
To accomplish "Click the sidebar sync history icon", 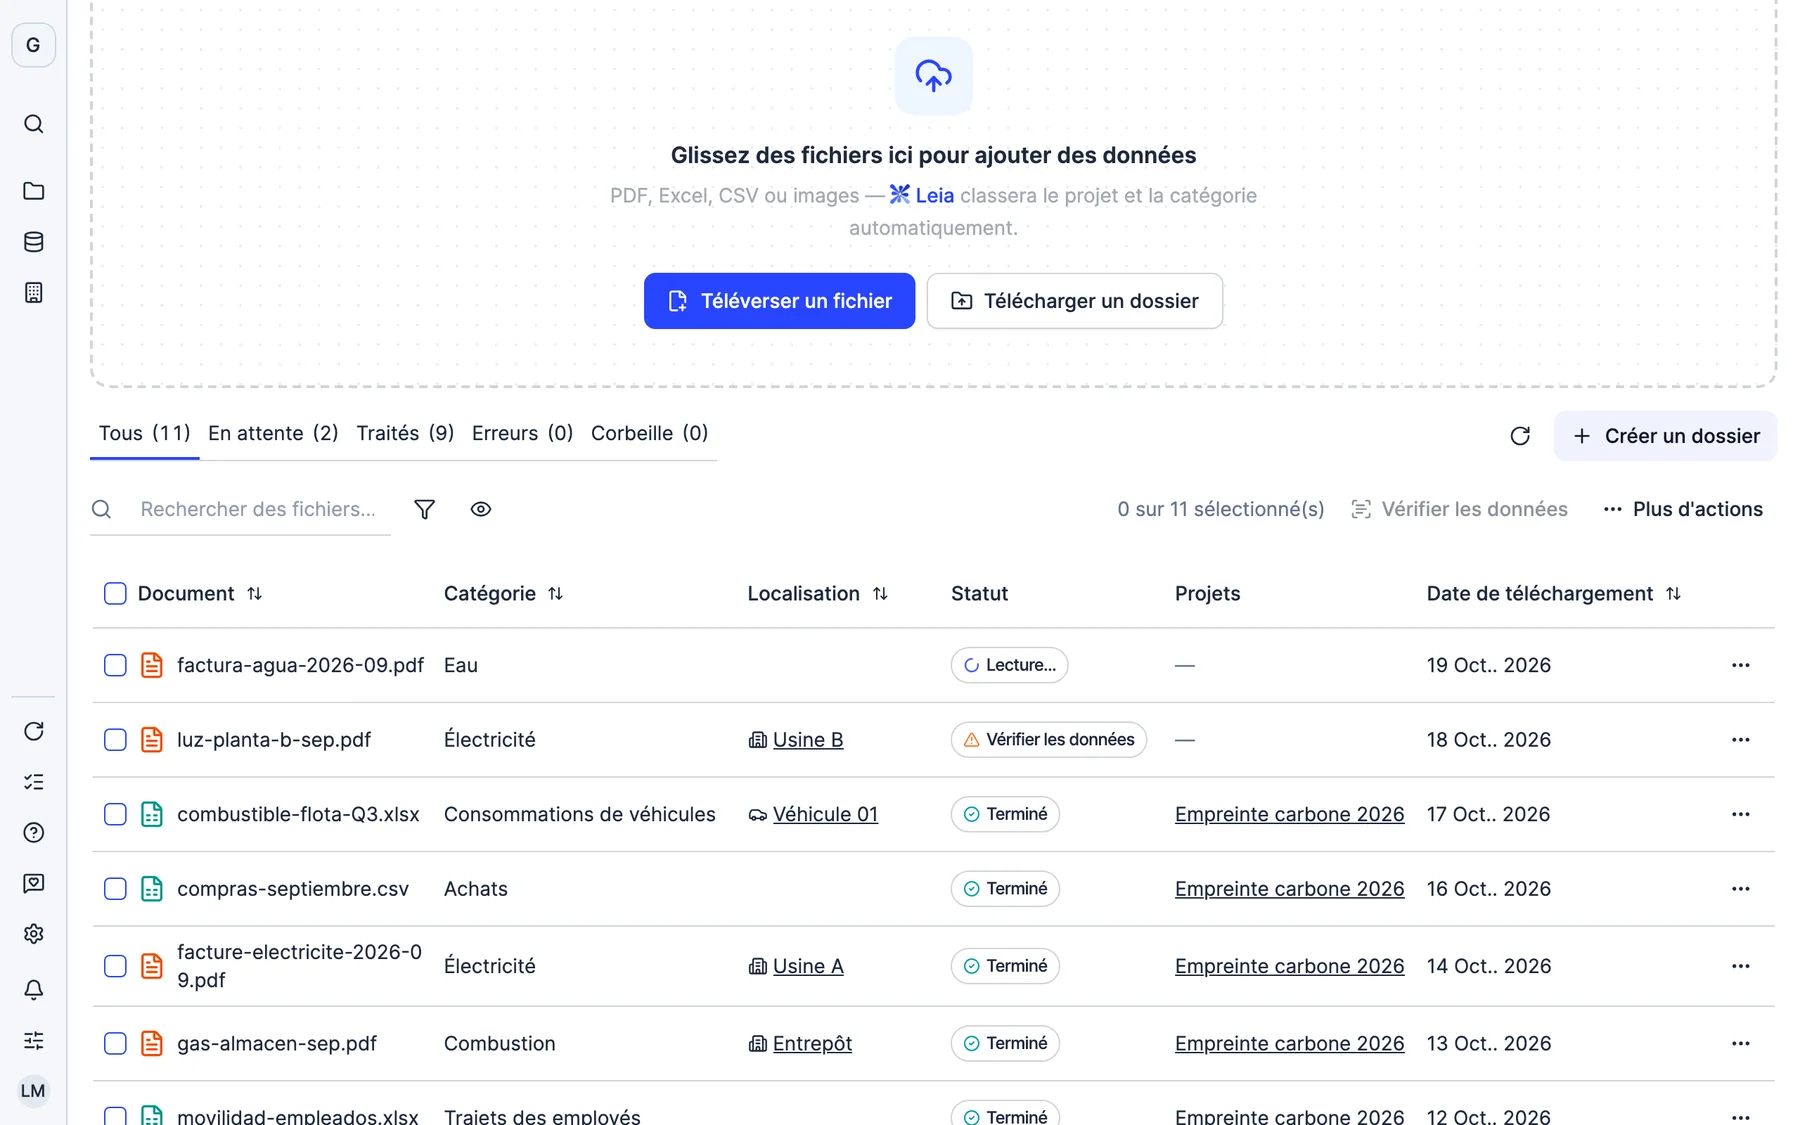I will pyautogui.click(x=33, y=731).
